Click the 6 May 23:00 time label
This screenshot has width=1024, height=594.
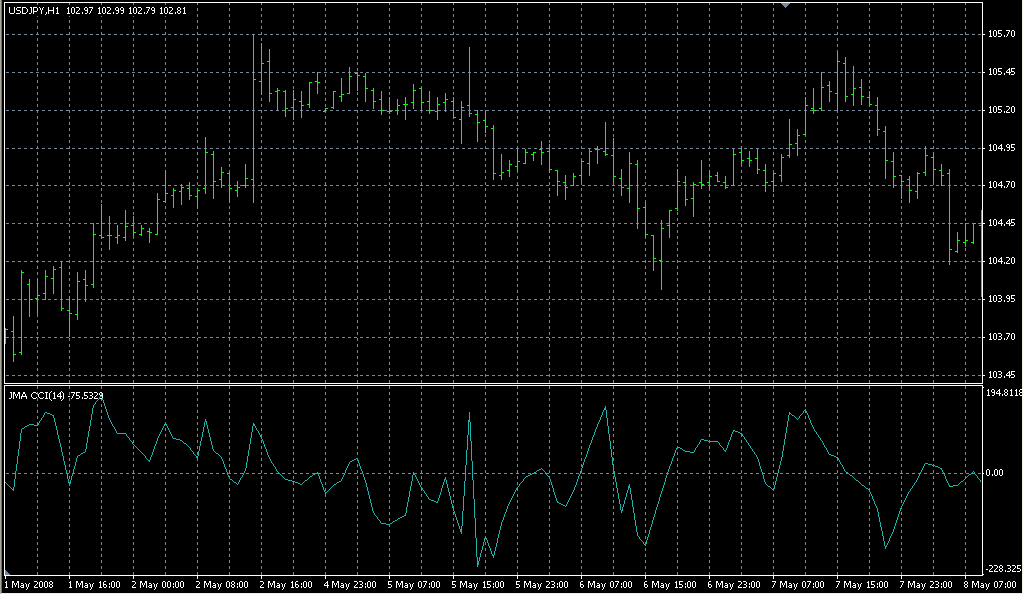tap(735, 584)
